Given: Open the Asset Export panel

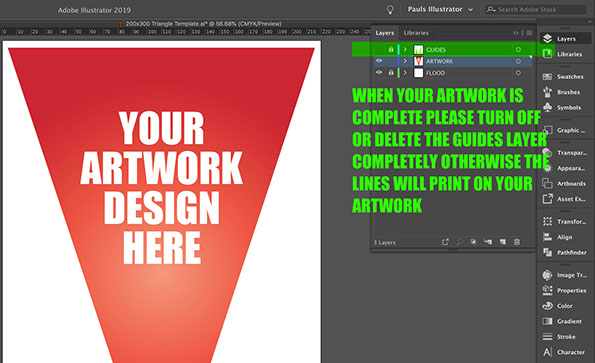Looking at the screenshot, I should pos(565,199).
